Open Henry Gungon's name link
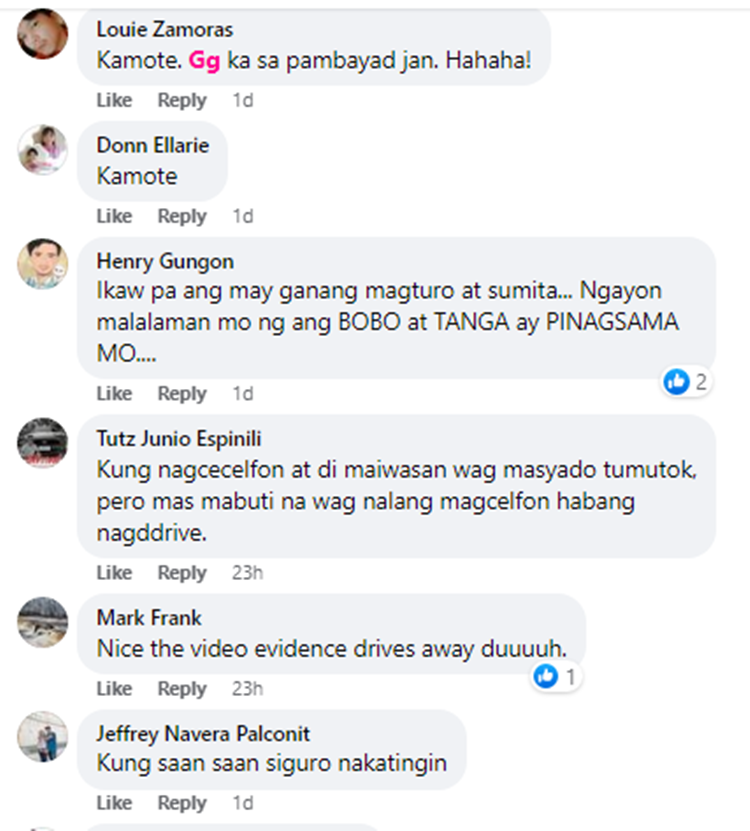The image size is (750, 831). [165, 261]
